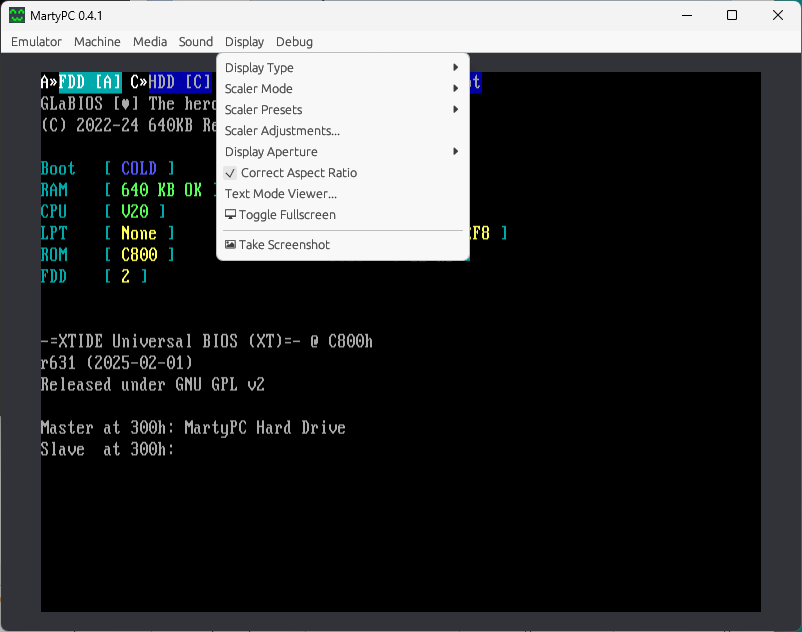Open the Debug menu
Screen dimensions: 802x632
point(294,42)
